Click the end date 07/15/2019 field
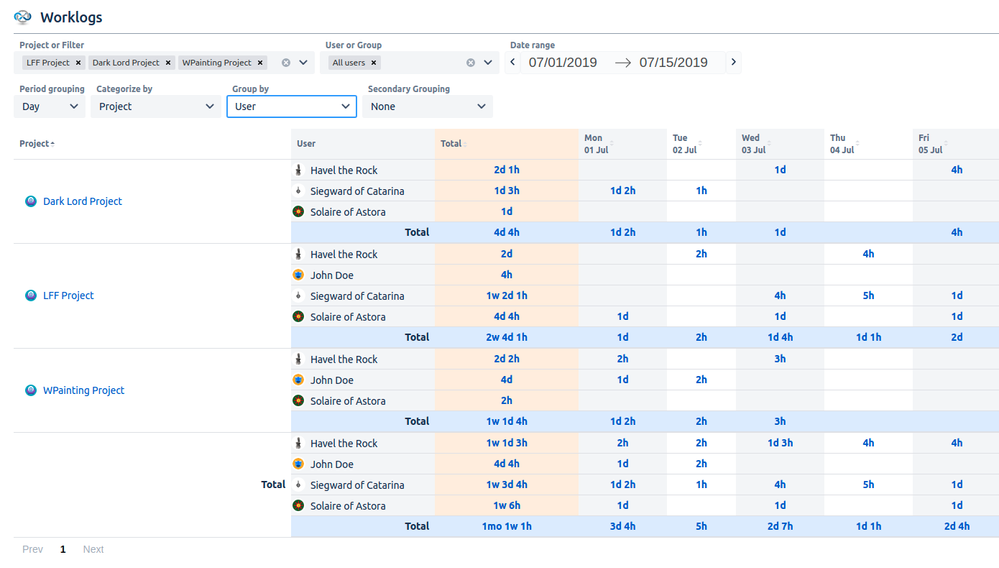999x568 pixels. click(673, 62)
